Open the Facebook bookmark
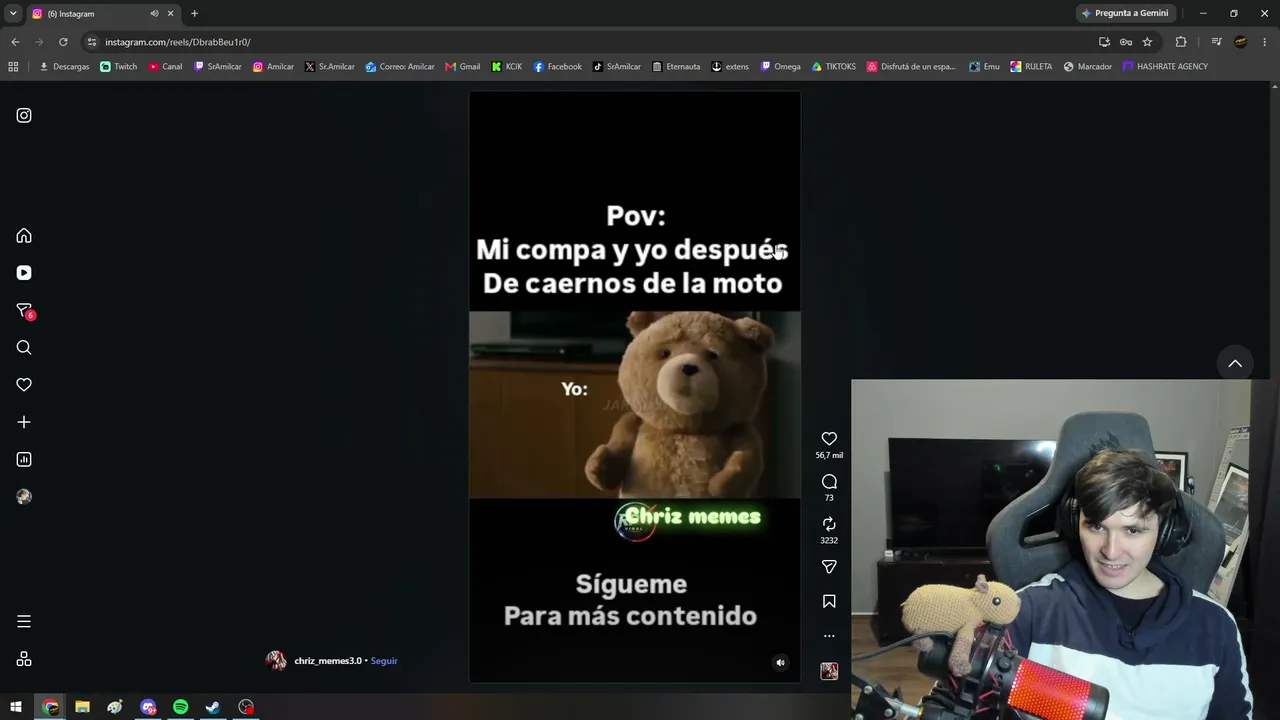Screen dimensions: 1280x720 [x=557, y=67]
